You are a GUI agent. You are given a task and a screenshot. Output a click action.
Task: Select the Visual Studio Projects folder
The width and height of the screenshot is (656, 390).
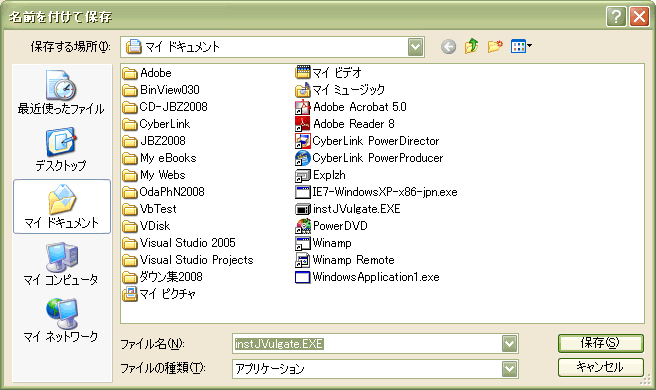[x=188, y=260]
